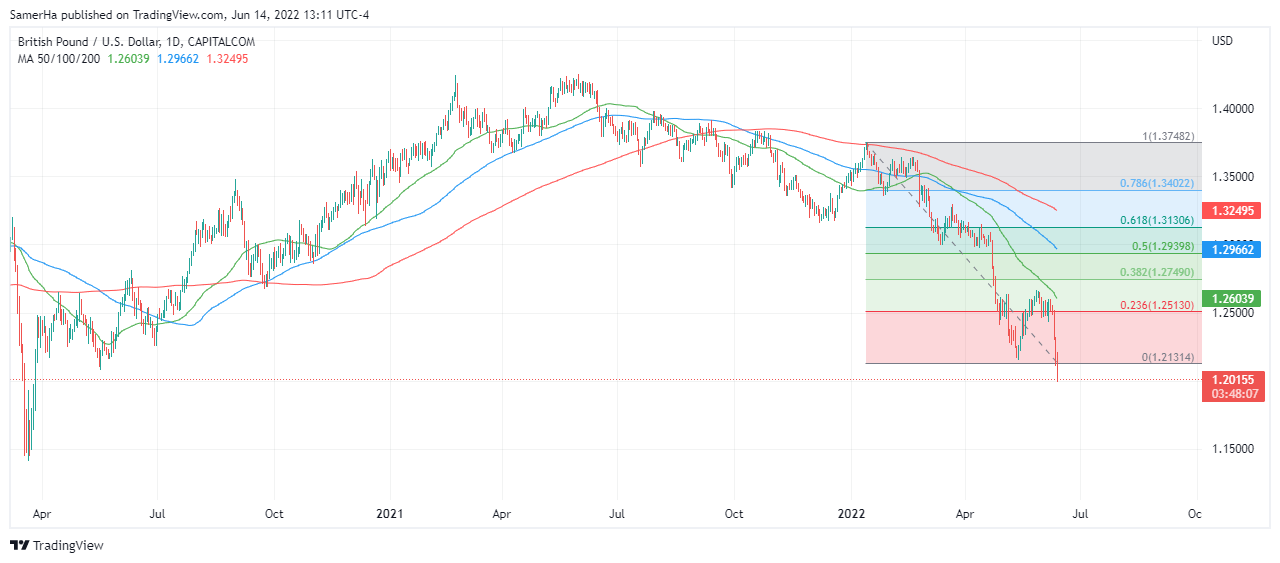Click the blue 1.29662 value in MA legend
The width and height of the screenshot is (1280, 563).
[x=177, y=59]
